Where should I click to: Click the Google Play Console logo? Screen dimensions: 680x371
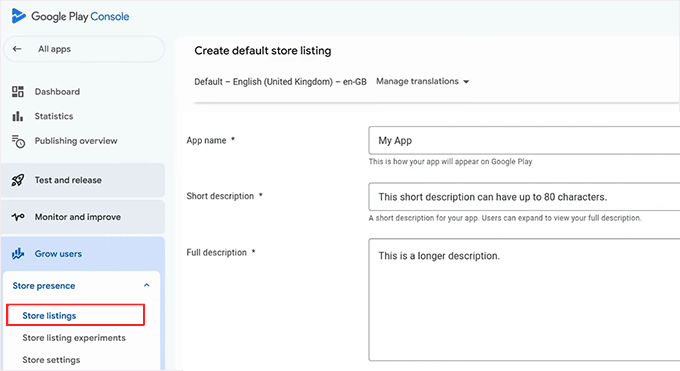coord(19,16)
